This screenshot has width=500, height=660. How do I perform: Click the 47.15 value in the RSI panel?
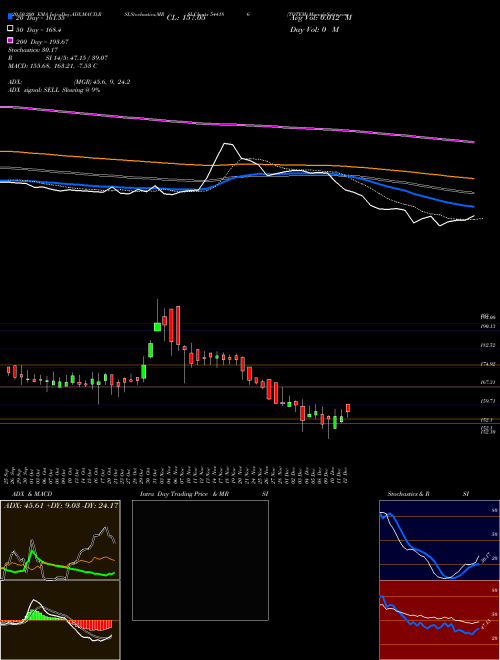pos(485,625)
